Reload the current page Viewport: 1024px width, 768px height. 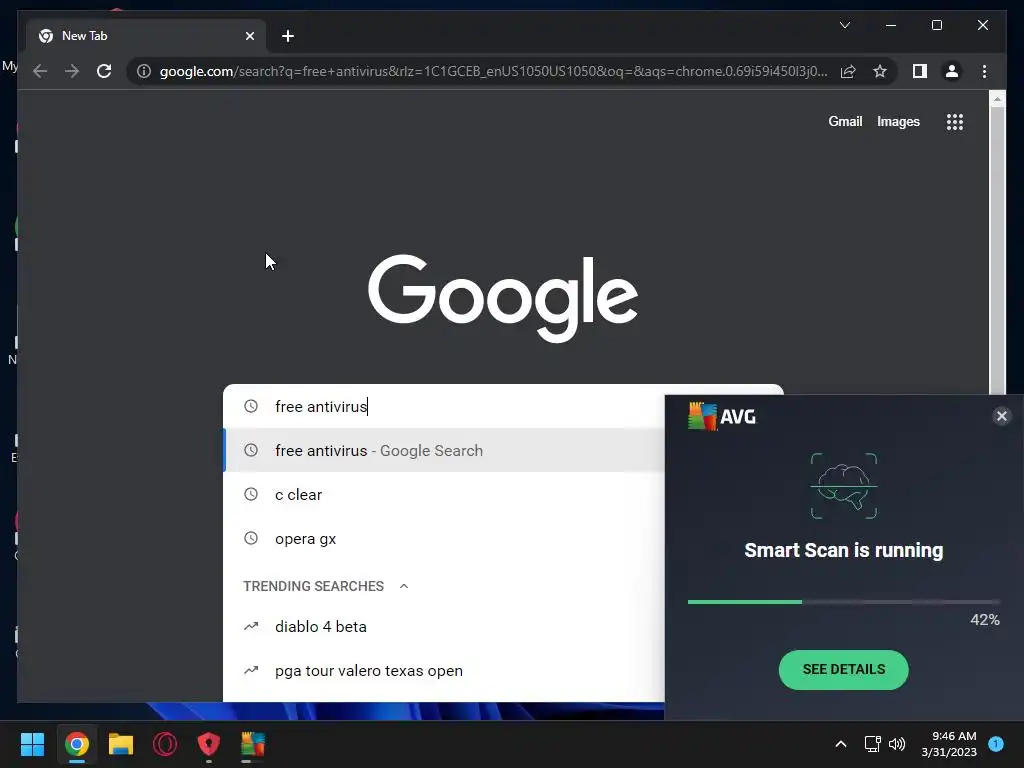click(104, 71)
